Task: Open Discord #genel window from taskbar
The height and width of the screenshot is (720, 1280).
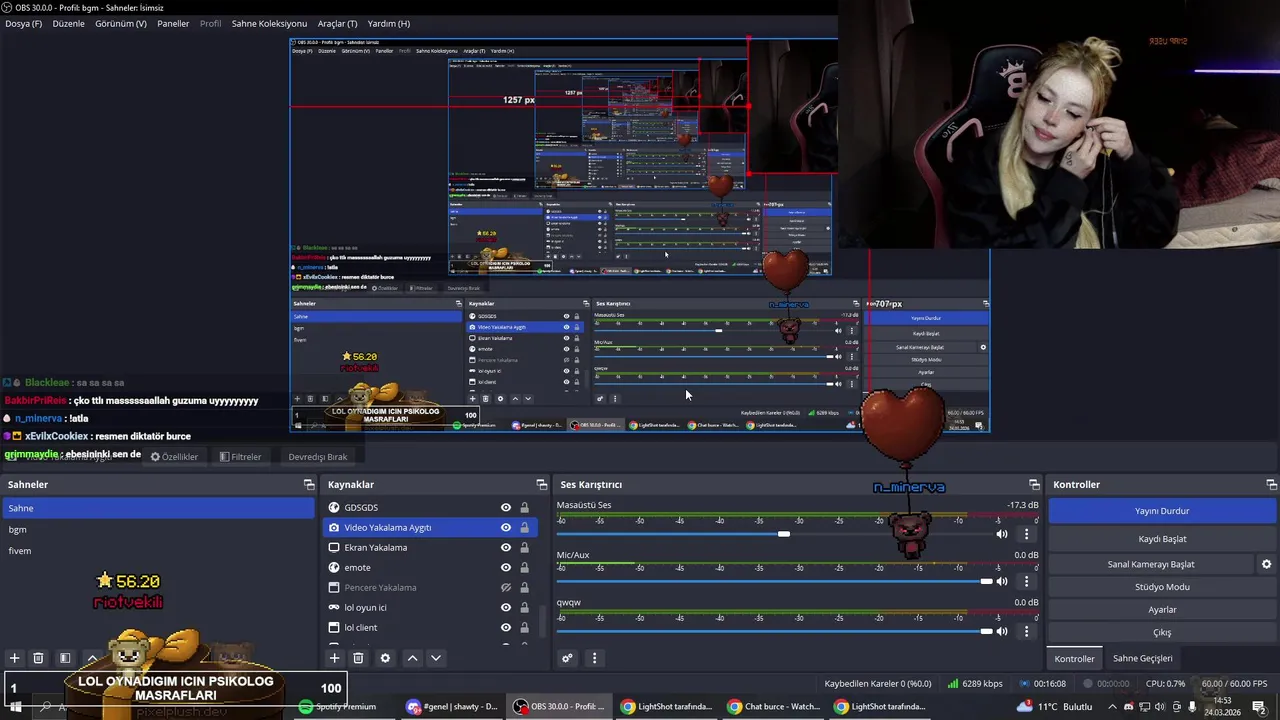Action: (x=452, y=706)
